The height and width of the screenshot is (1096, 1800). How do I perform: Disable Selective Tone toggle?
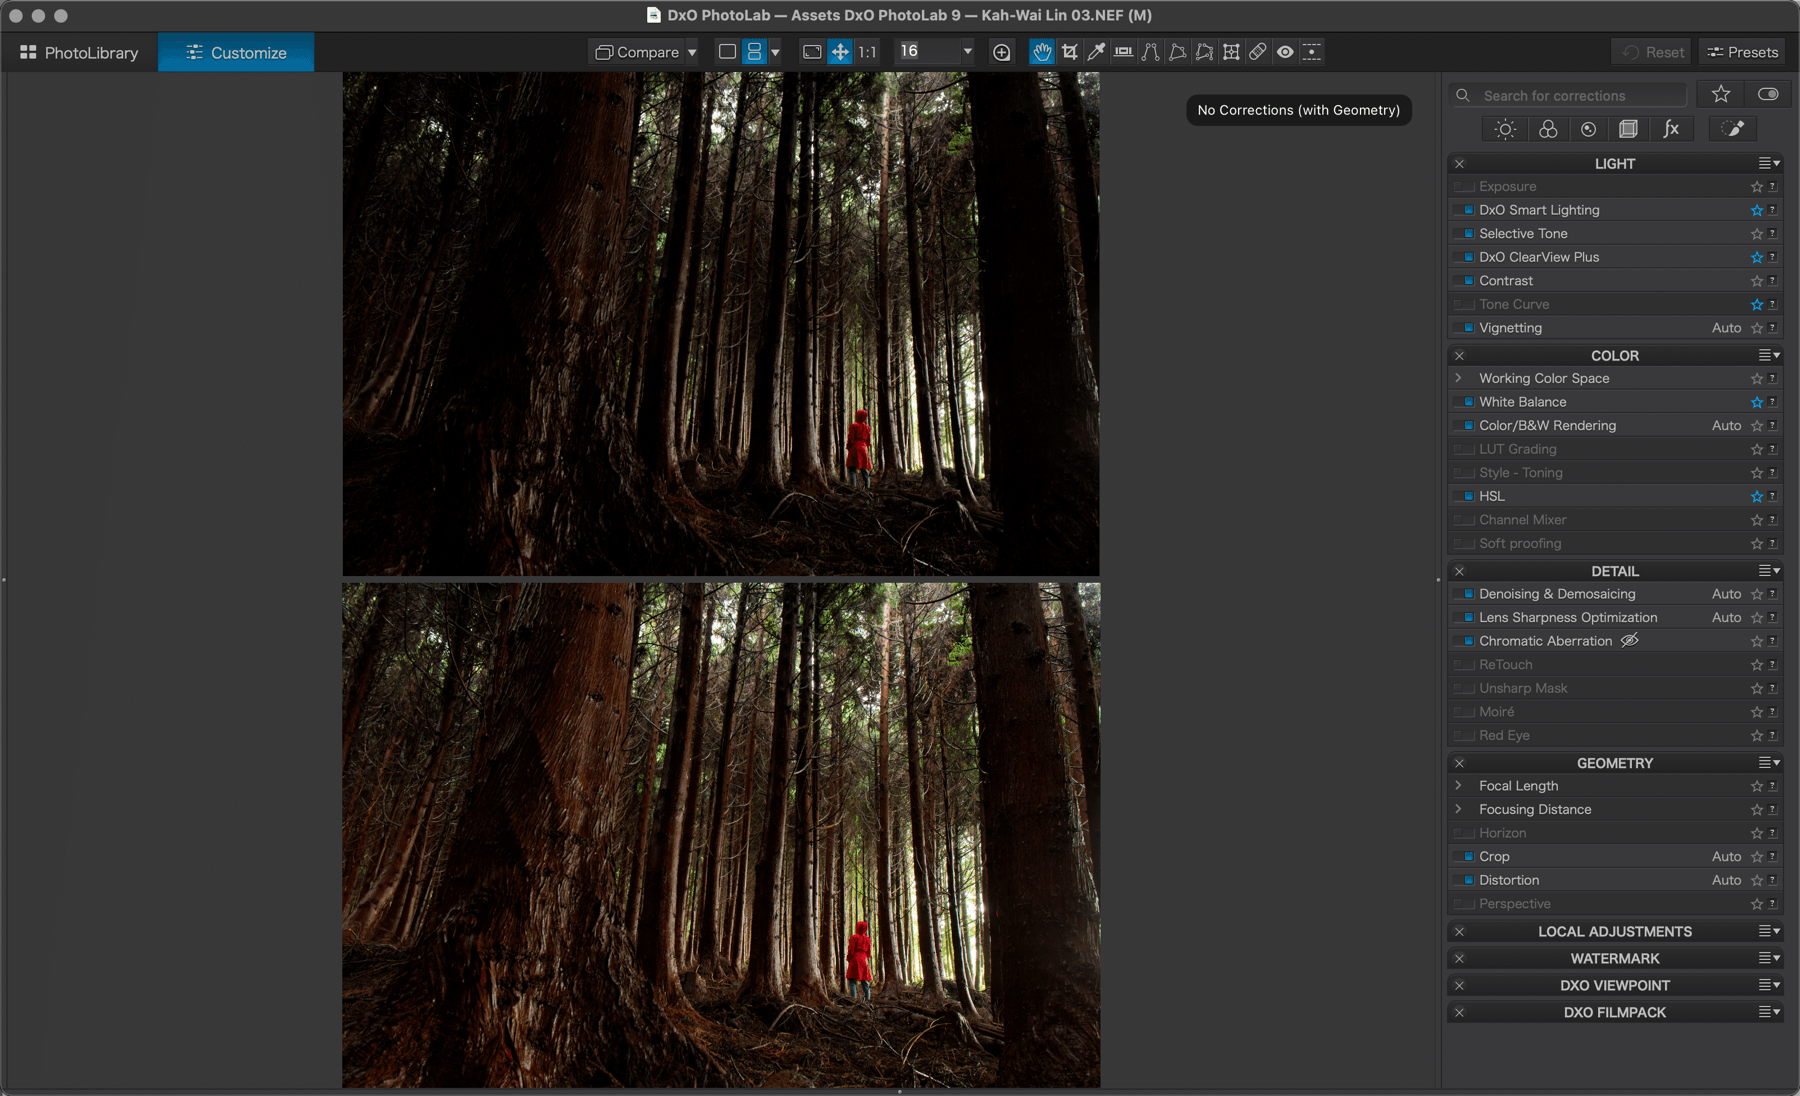(1465, 234)
